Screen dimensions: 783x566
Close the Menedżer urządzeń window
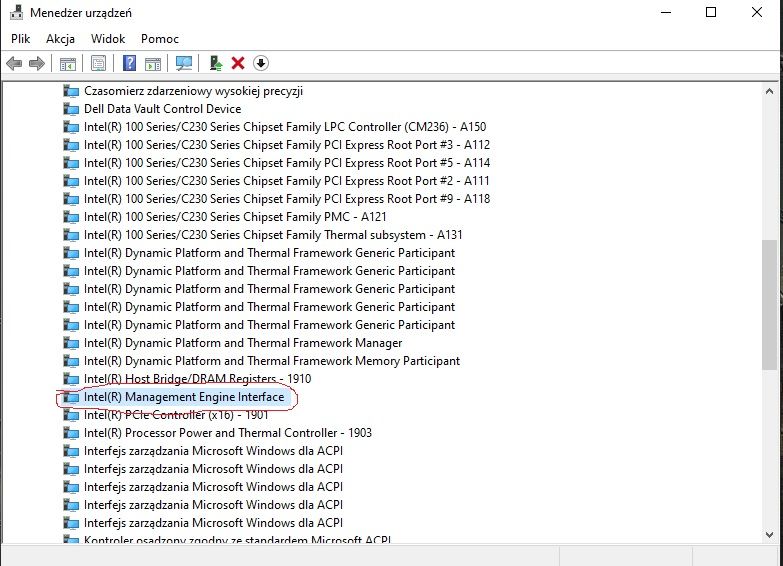(757, 12)
